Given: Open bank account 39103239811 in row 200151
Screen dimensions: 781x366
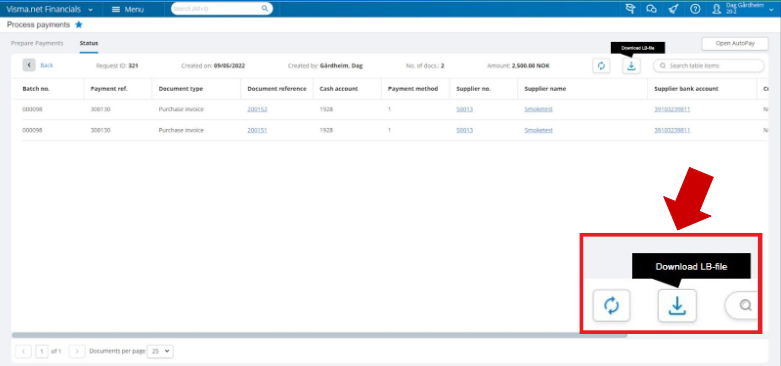Looking at the screenshot, I should tap(672, 130).
